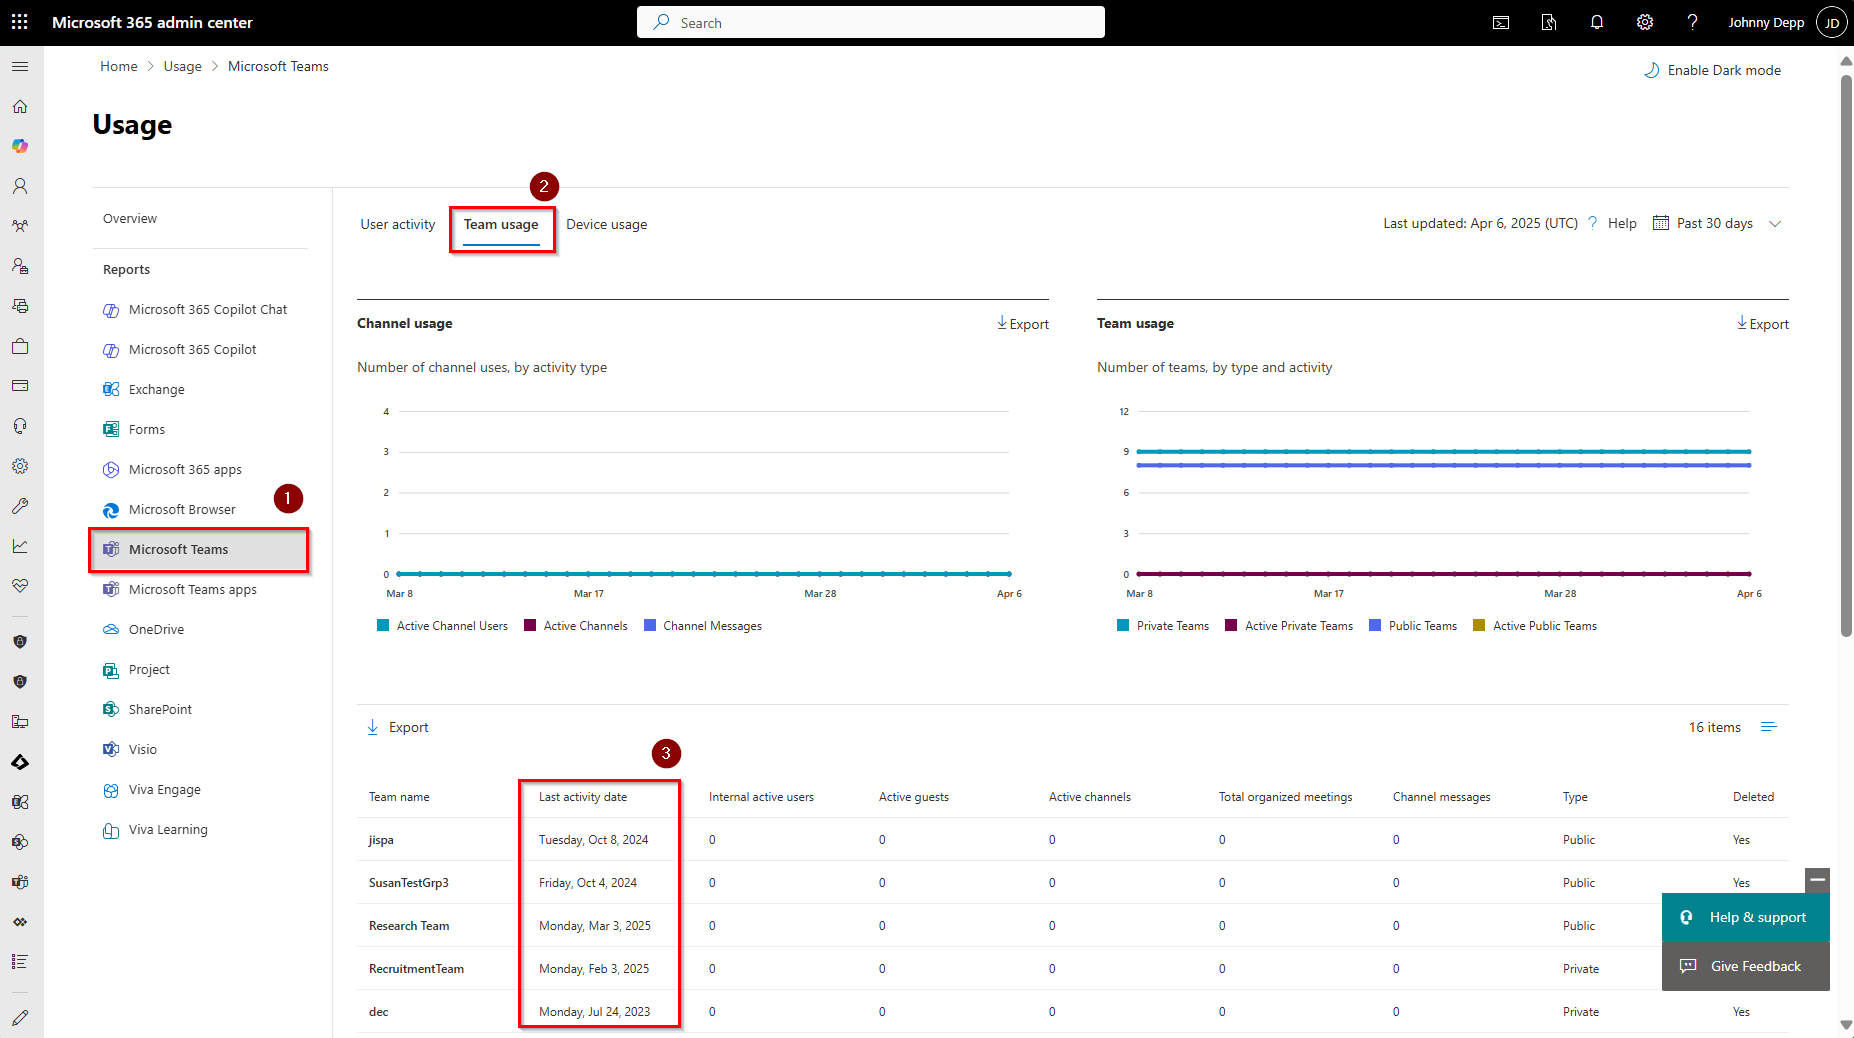Screen dimensions: 1854x1038
Task: Switch to the Device usage tab
Action: (606, 224)
